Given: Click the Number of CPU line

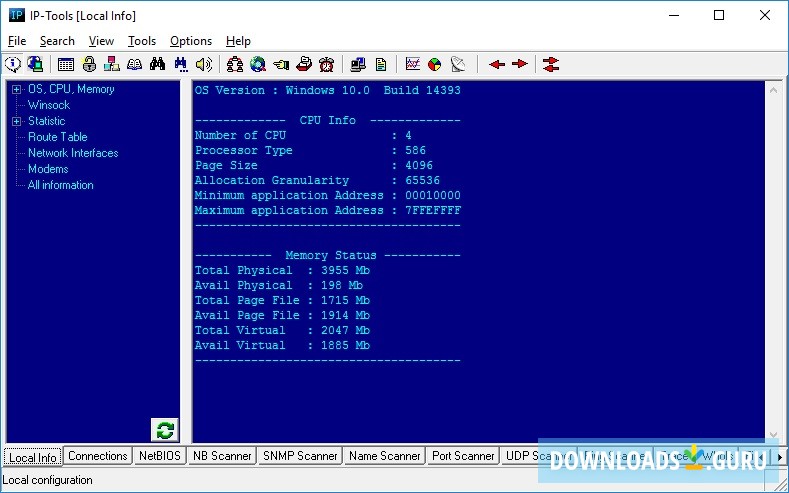Looking at the screenshot, I should pos(303,135).
